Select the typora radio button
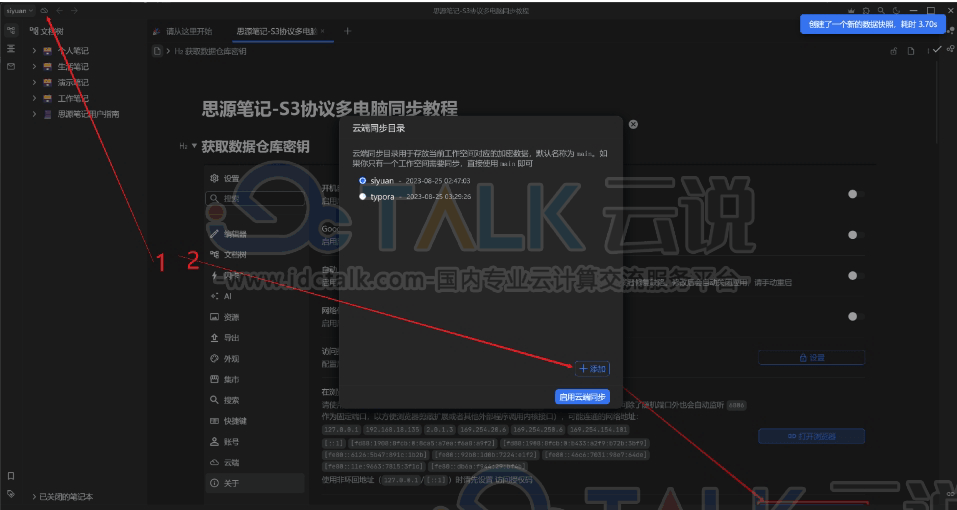957x510 pixels. pyautogui.click(x=363, y=196)
